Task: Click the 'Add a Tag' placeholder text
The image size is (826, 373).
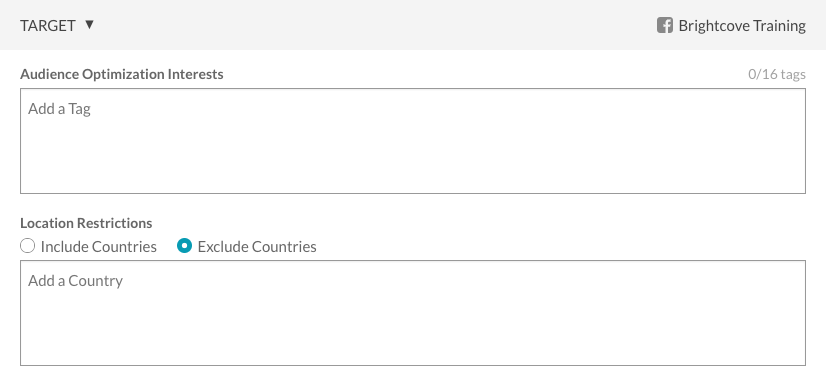Action: coord(59,109)
